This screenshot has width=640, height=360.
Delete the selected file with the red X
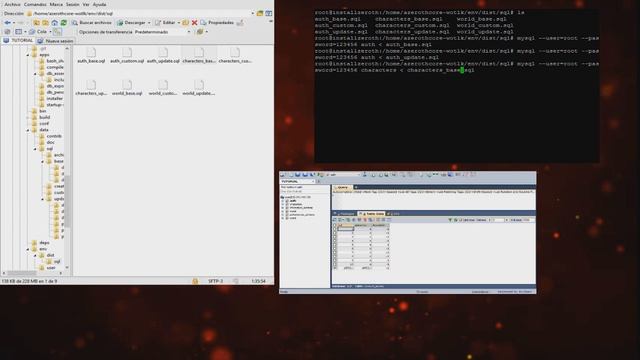194,23
